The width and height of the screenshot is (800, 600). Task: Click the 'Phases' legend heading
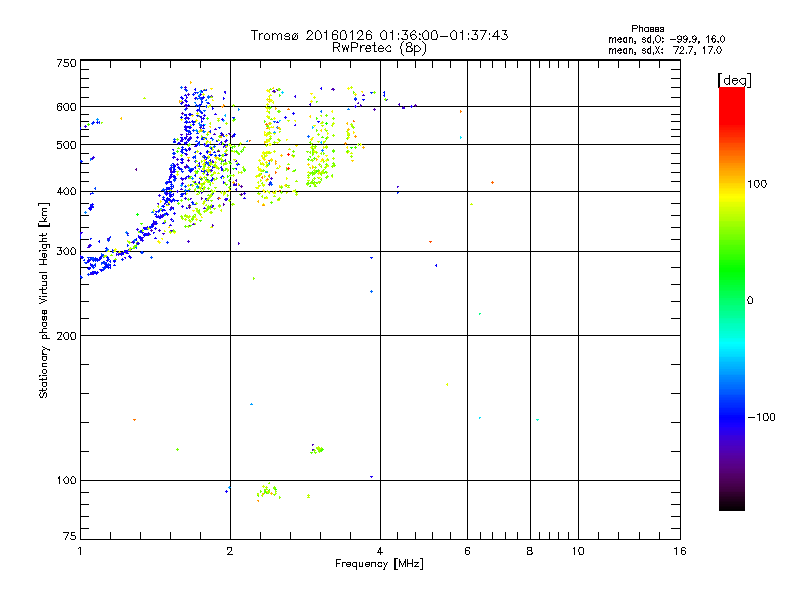point(647,29)
